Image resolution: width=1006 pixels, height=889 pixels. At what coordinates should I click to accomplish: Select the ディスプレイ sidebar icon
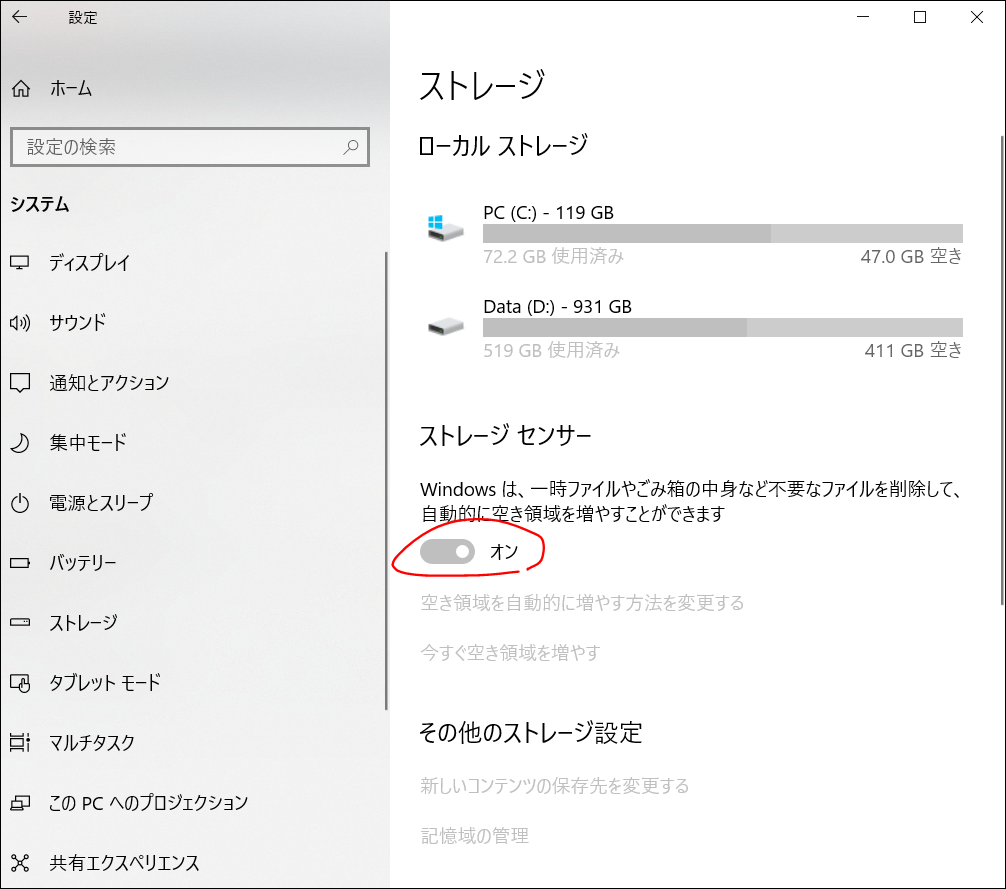click(x=19, y=263)
